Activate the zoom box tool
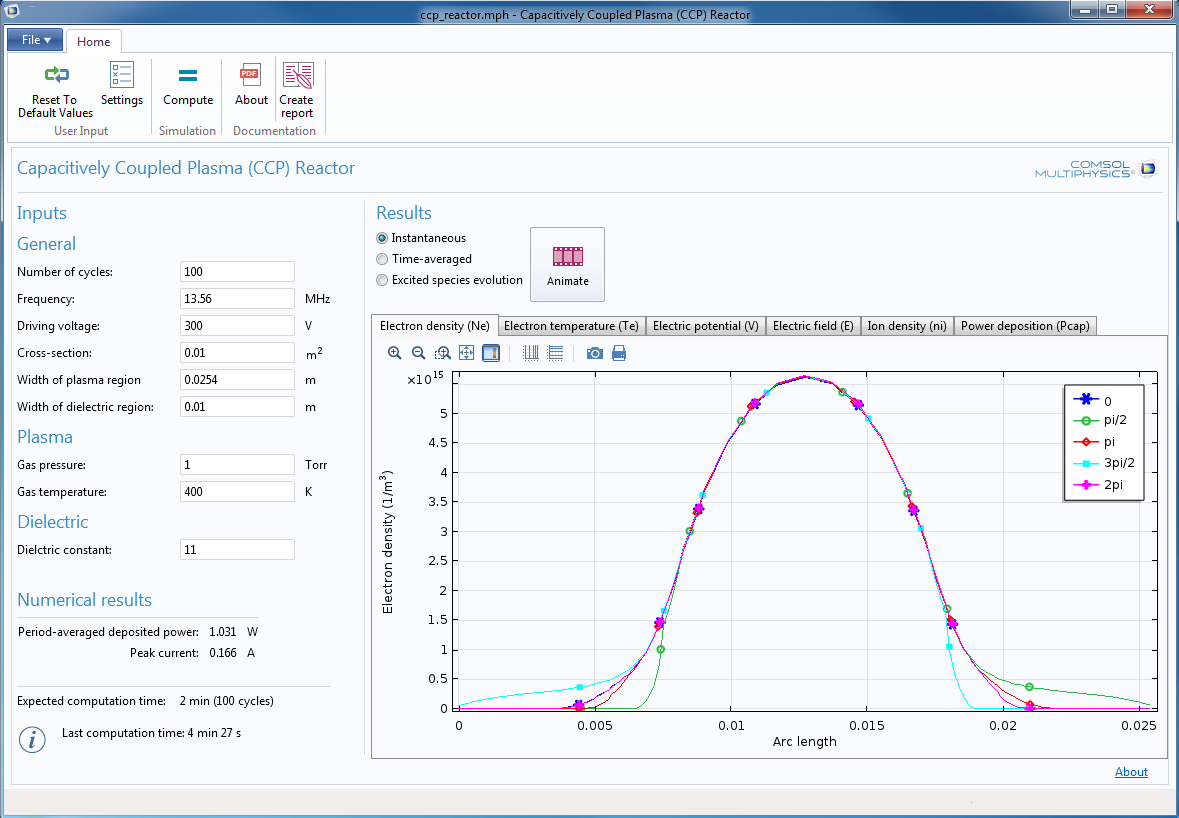 443,353
